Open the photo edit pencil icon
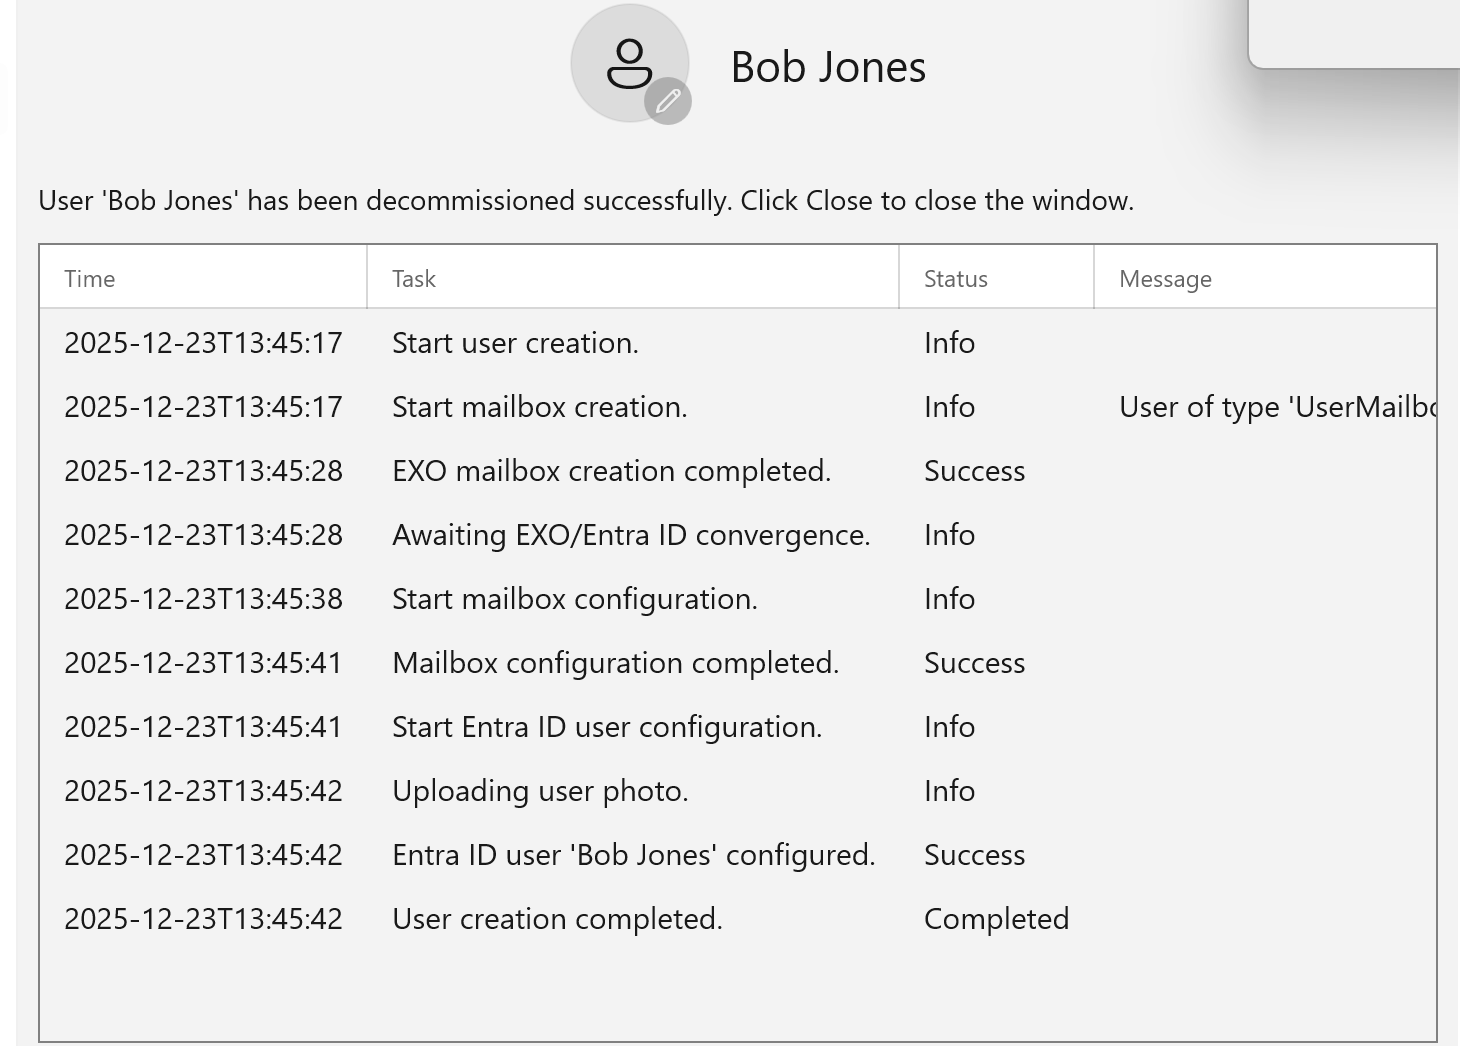Viewport: 1460px width, 1046px height. (668, 99)
